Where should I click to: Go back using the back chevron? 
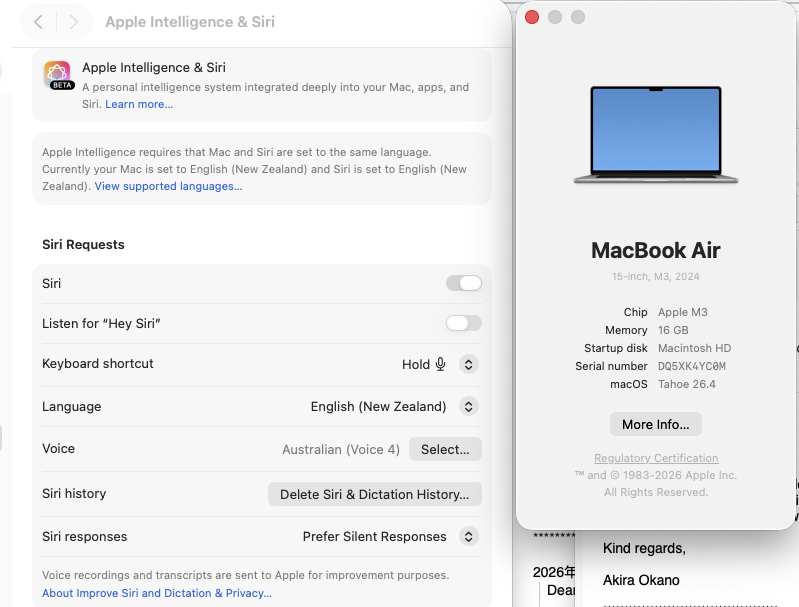tap(38, 22)
